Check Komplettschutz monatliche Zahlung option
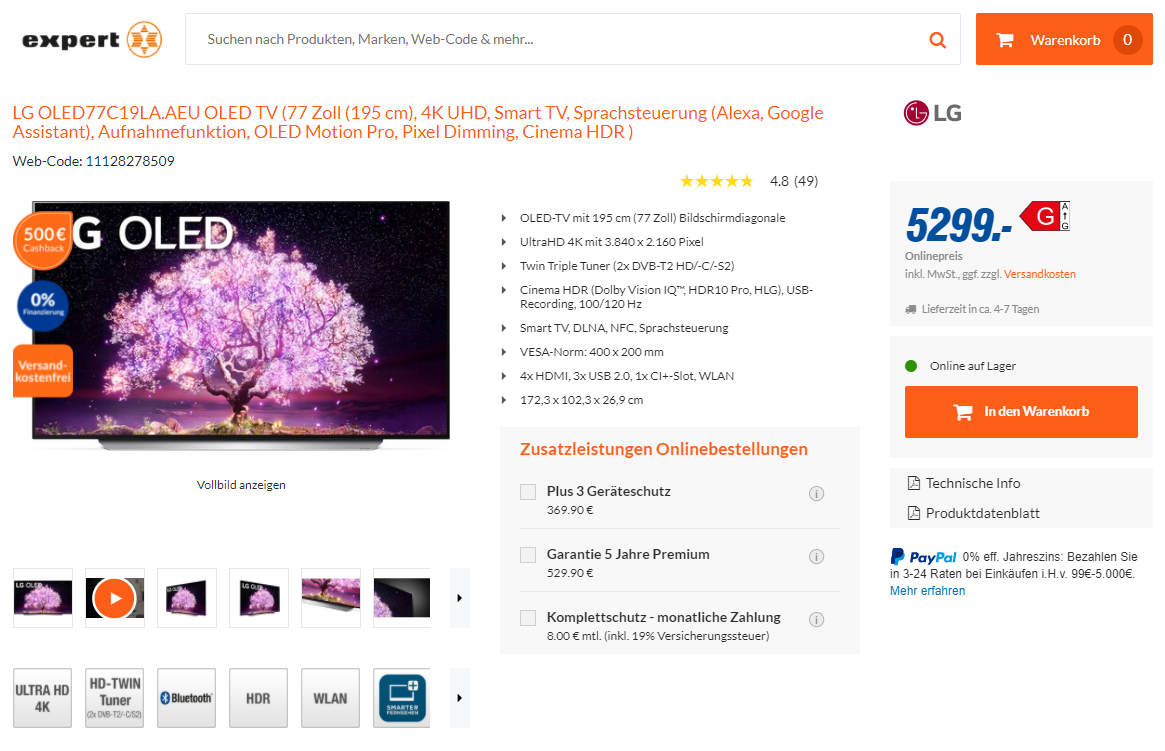The height and width of the screenshot is (751, 1165). (528, 618)
